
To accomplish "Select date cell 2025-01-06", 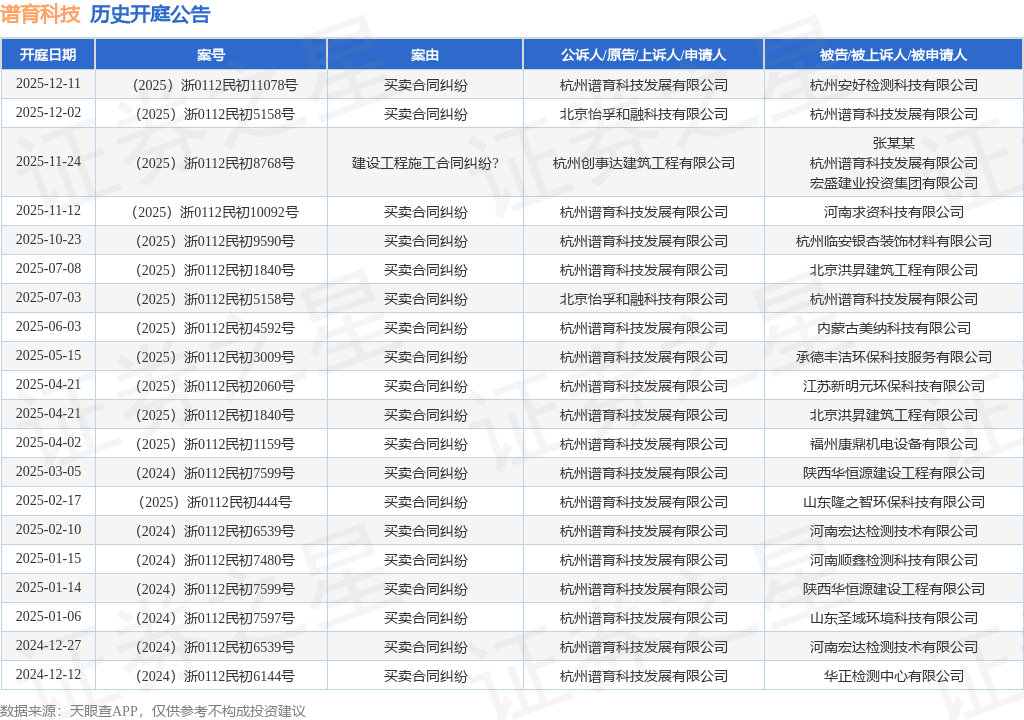I will tap(48, 617).
